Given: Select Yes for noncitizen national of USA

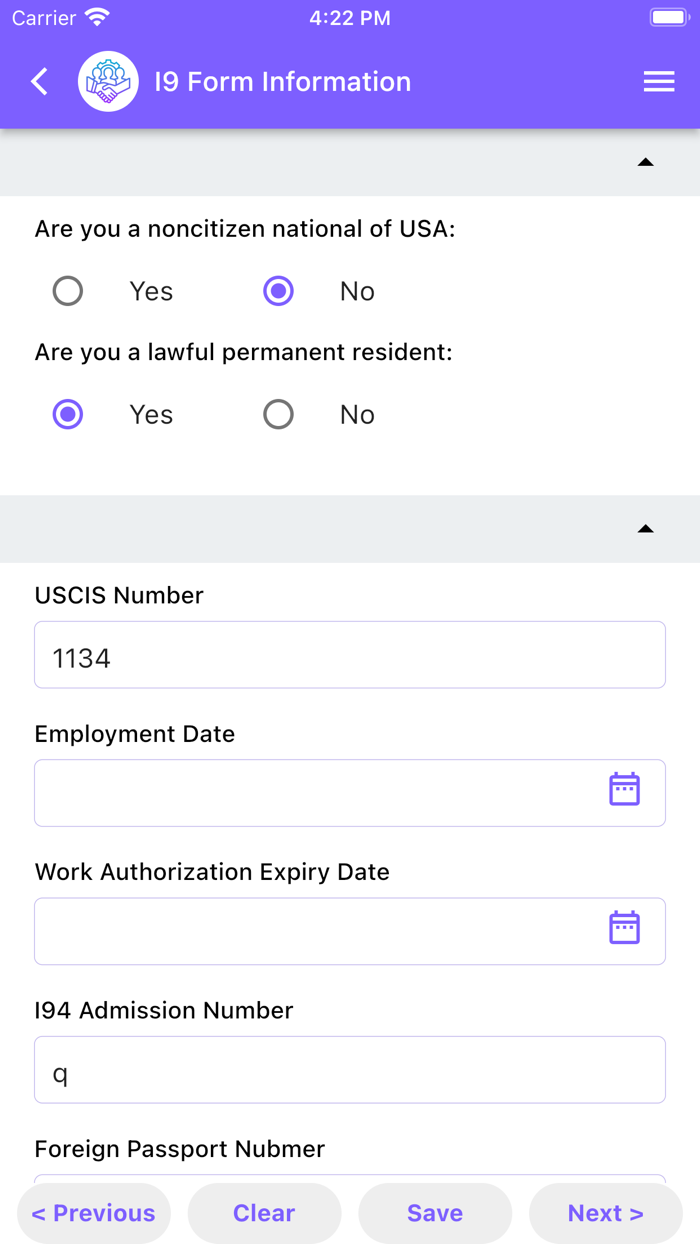Looking at the screenshot, I should tap(67, 291).
